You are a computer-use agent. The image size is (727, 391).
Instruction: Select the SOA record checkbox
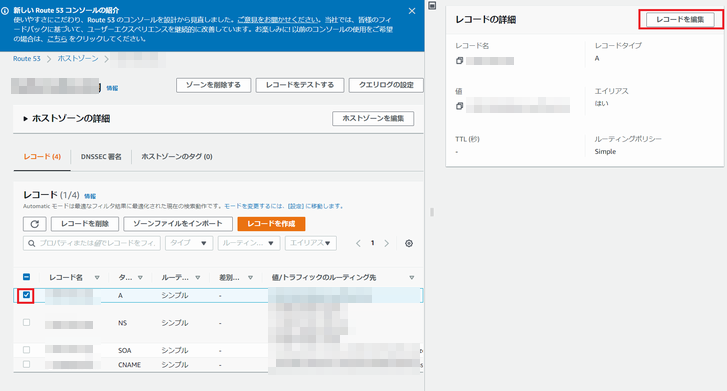tap(26, 350)
